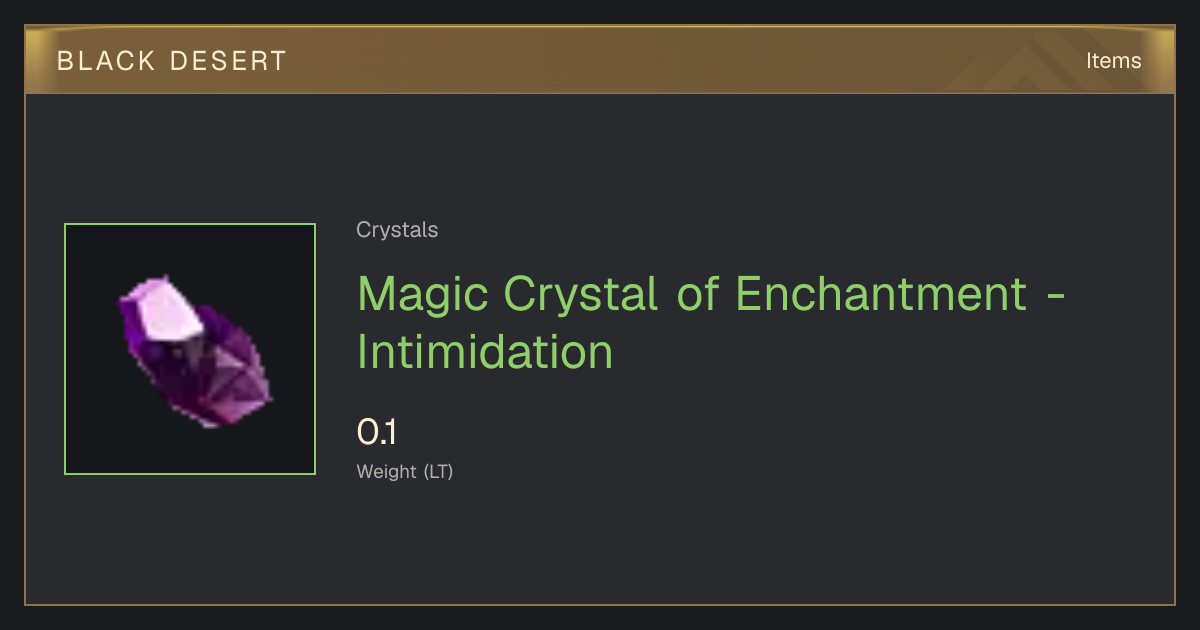Click the Weight (LT) label
This screenshot has width=1200, height=630.
coord(405,471)
